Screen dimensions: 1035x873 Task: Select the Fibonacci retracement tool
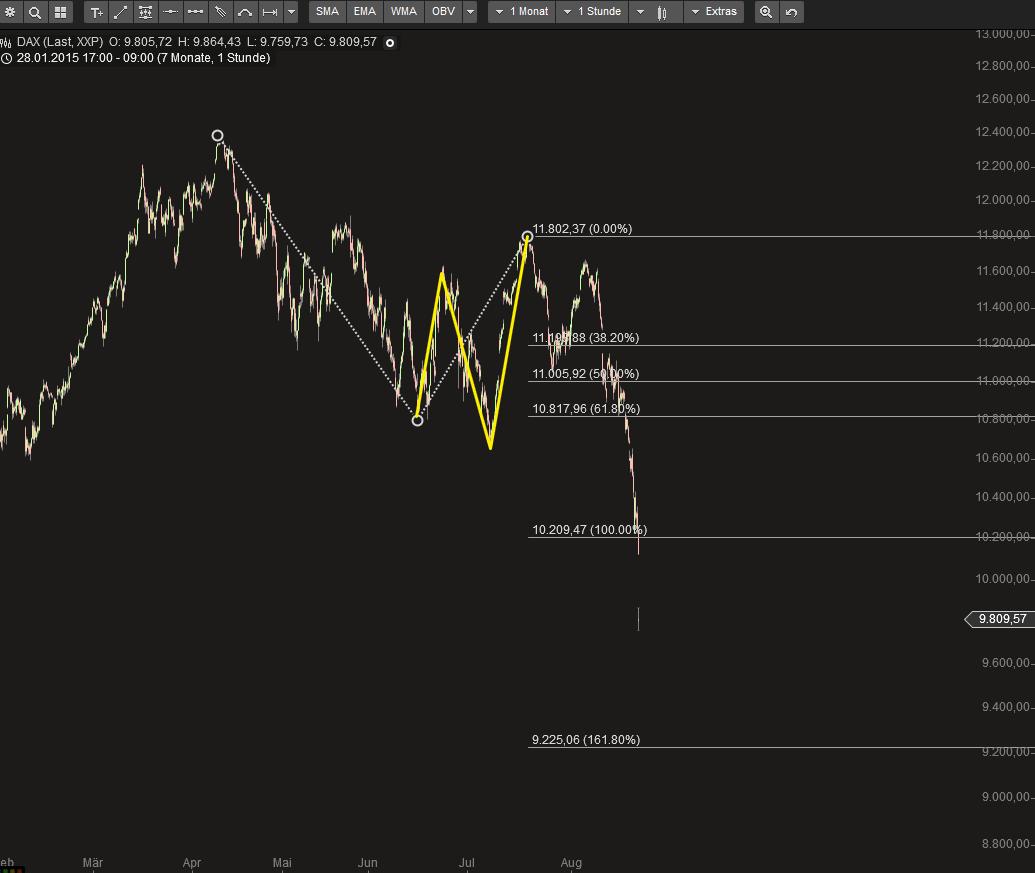(x=146, y=12)
